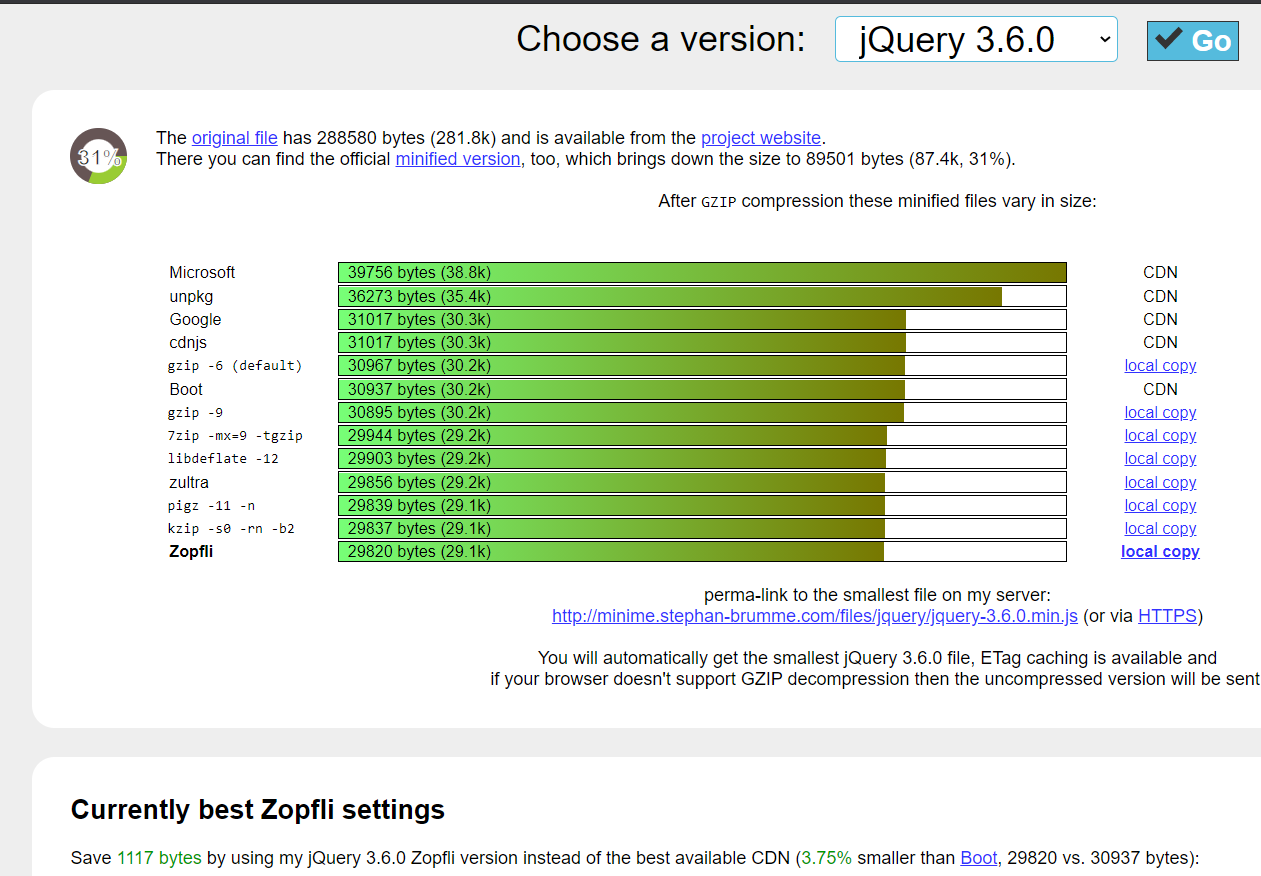This screenshot has height=876, width=1261.
Task: Open the original file link
Action: pos(235,138)
